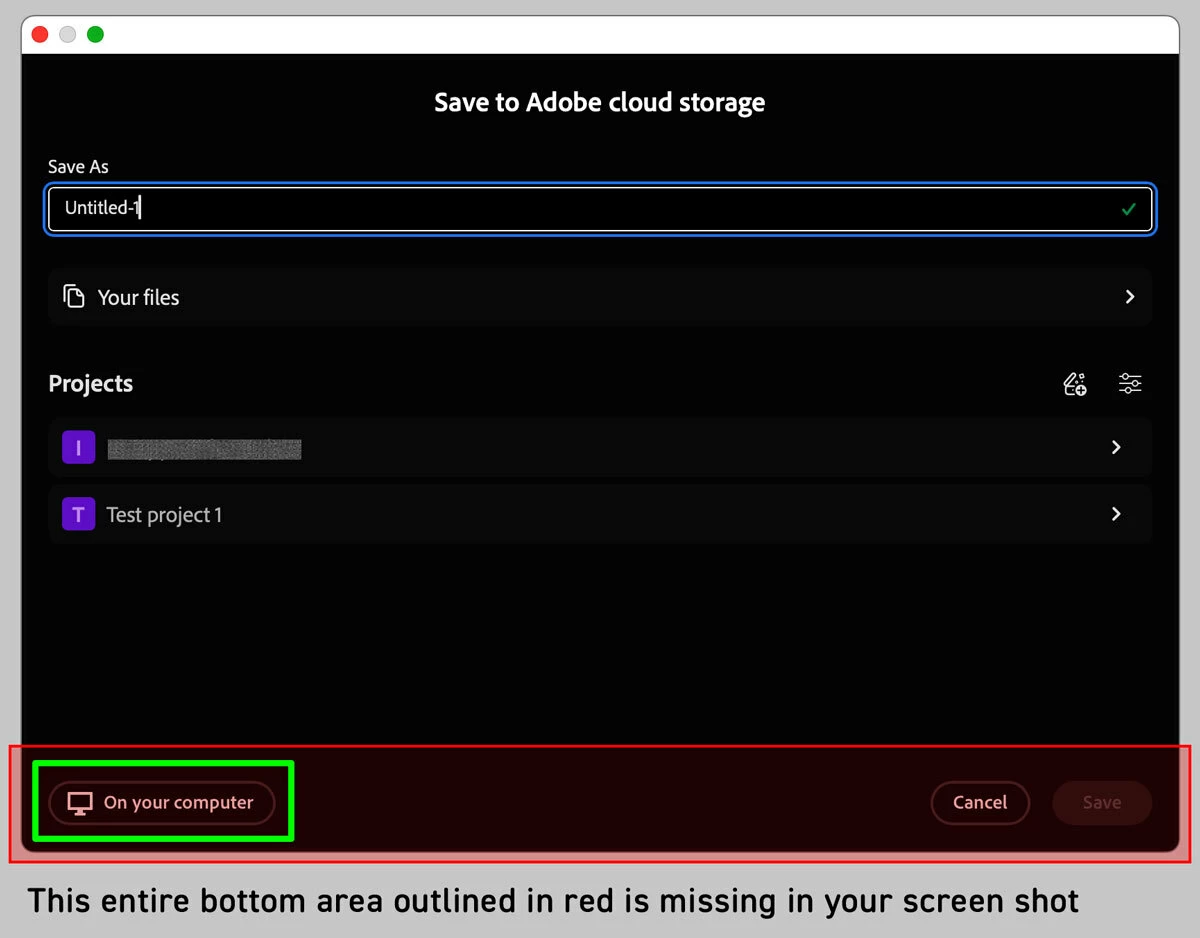The width and height of the screenshot is (1200, 938).
Task: Click the Projects heading
Action: [x=90, y=384]
